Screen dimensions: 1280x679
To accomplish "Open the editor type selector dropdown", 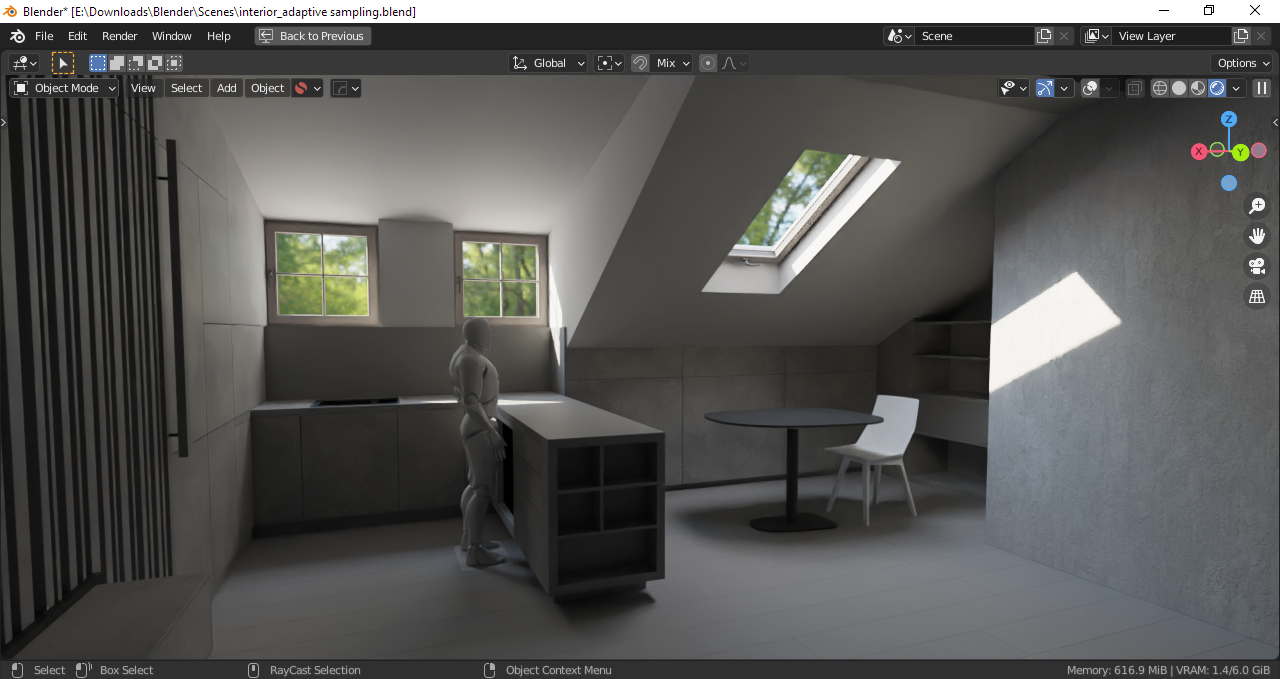I will [x=24, y=63].
